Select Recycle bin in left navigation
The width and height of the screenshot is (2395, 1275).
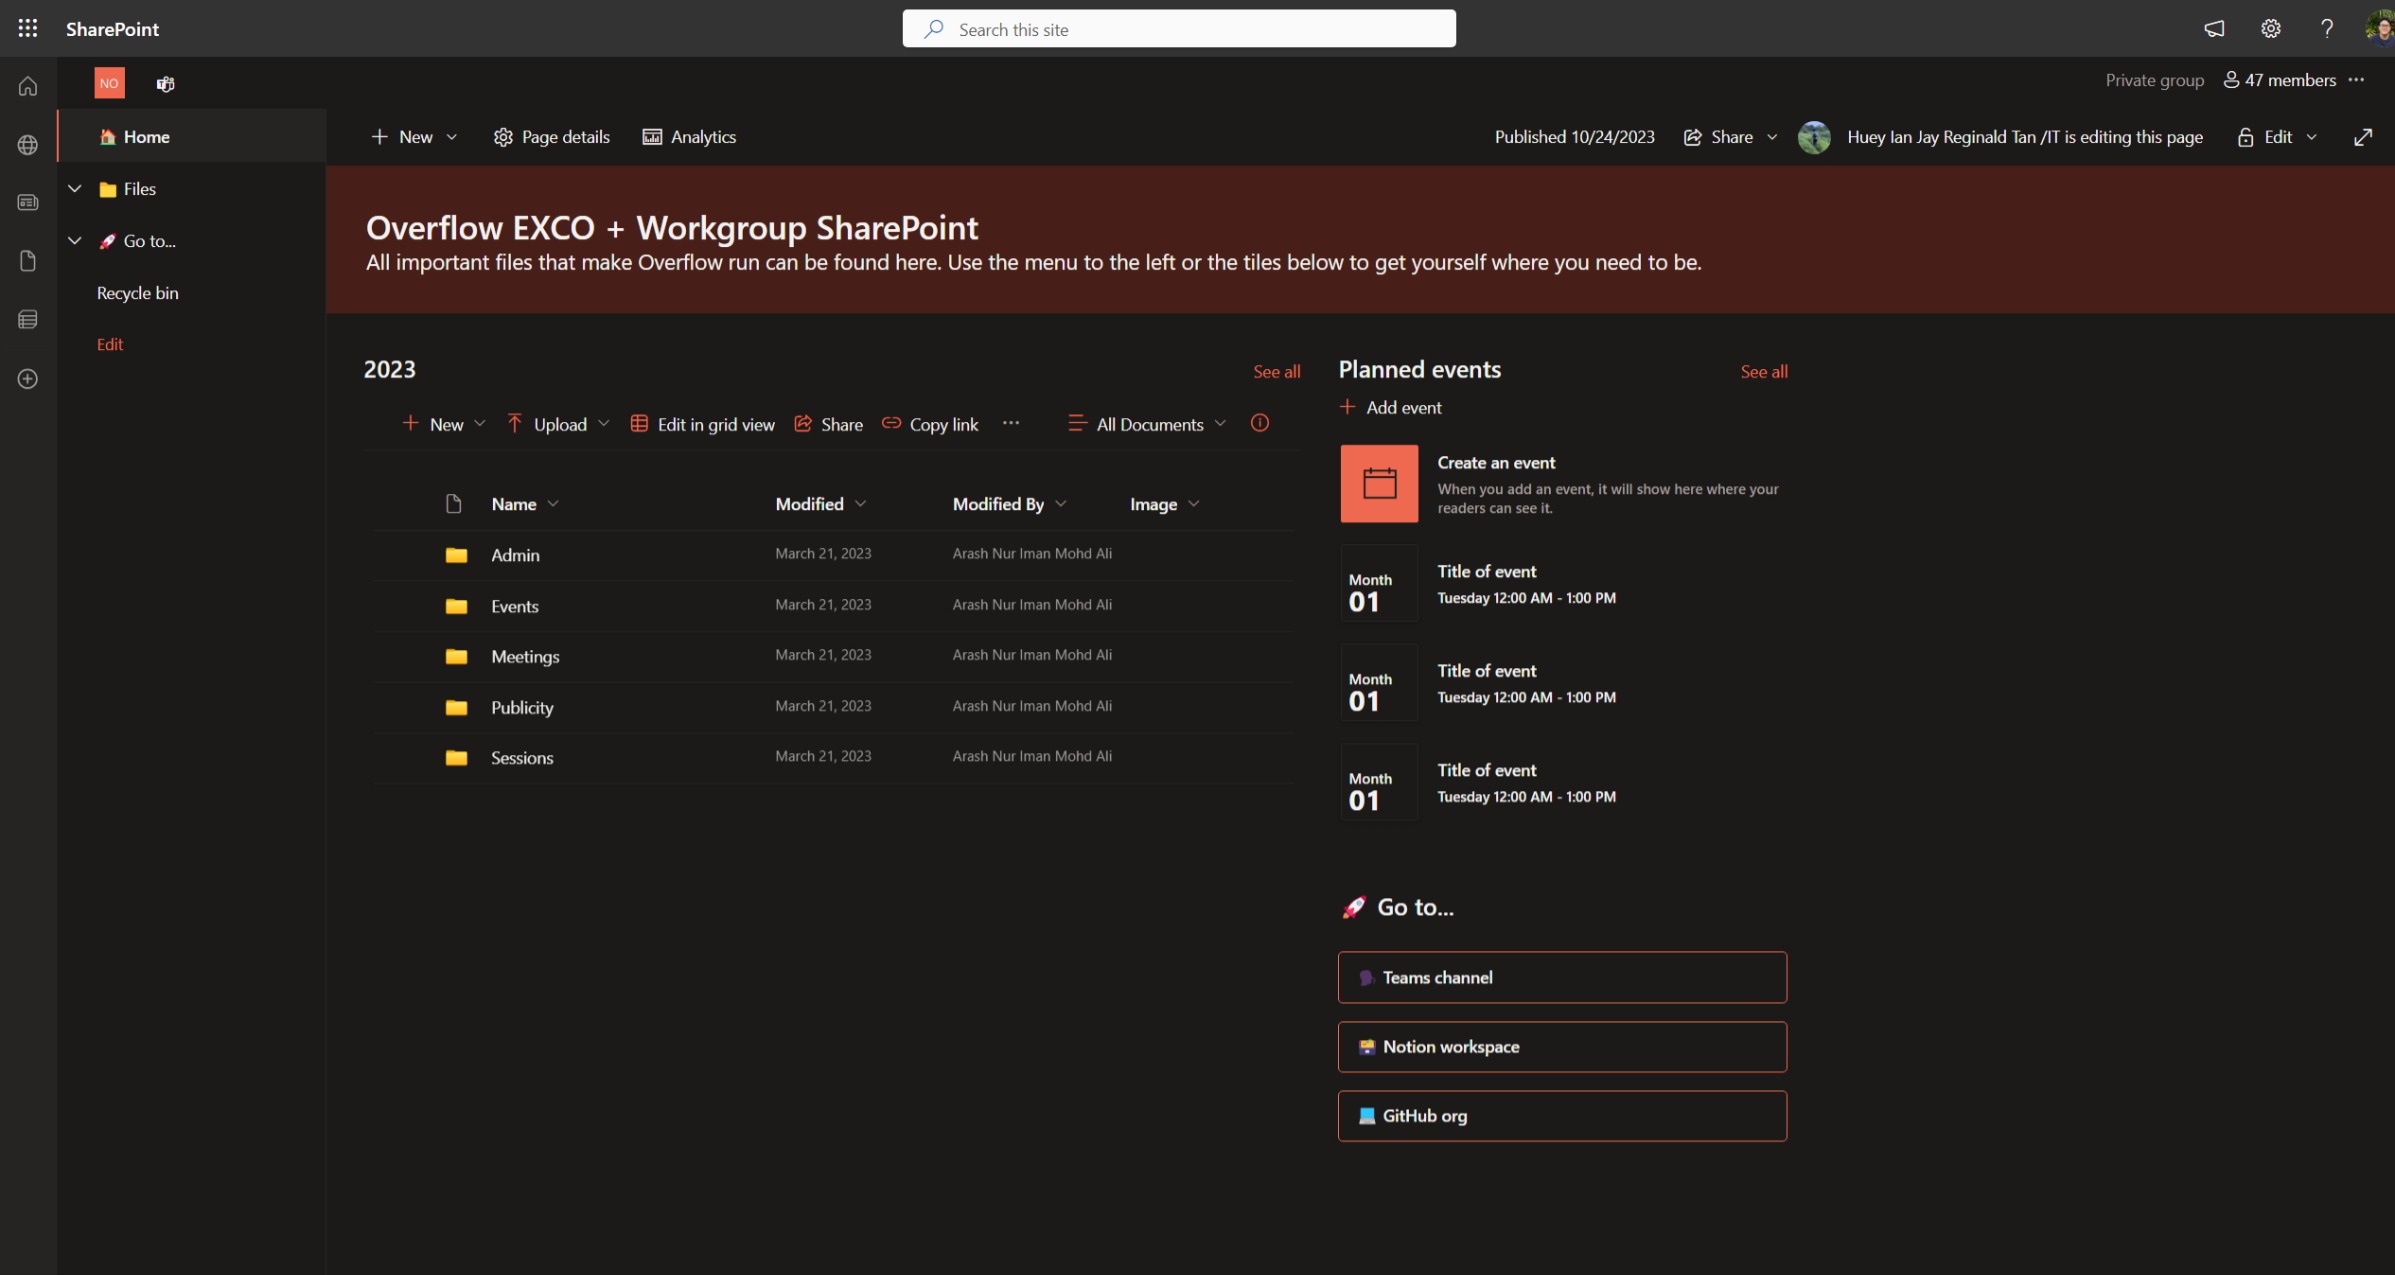click(137, 293)
